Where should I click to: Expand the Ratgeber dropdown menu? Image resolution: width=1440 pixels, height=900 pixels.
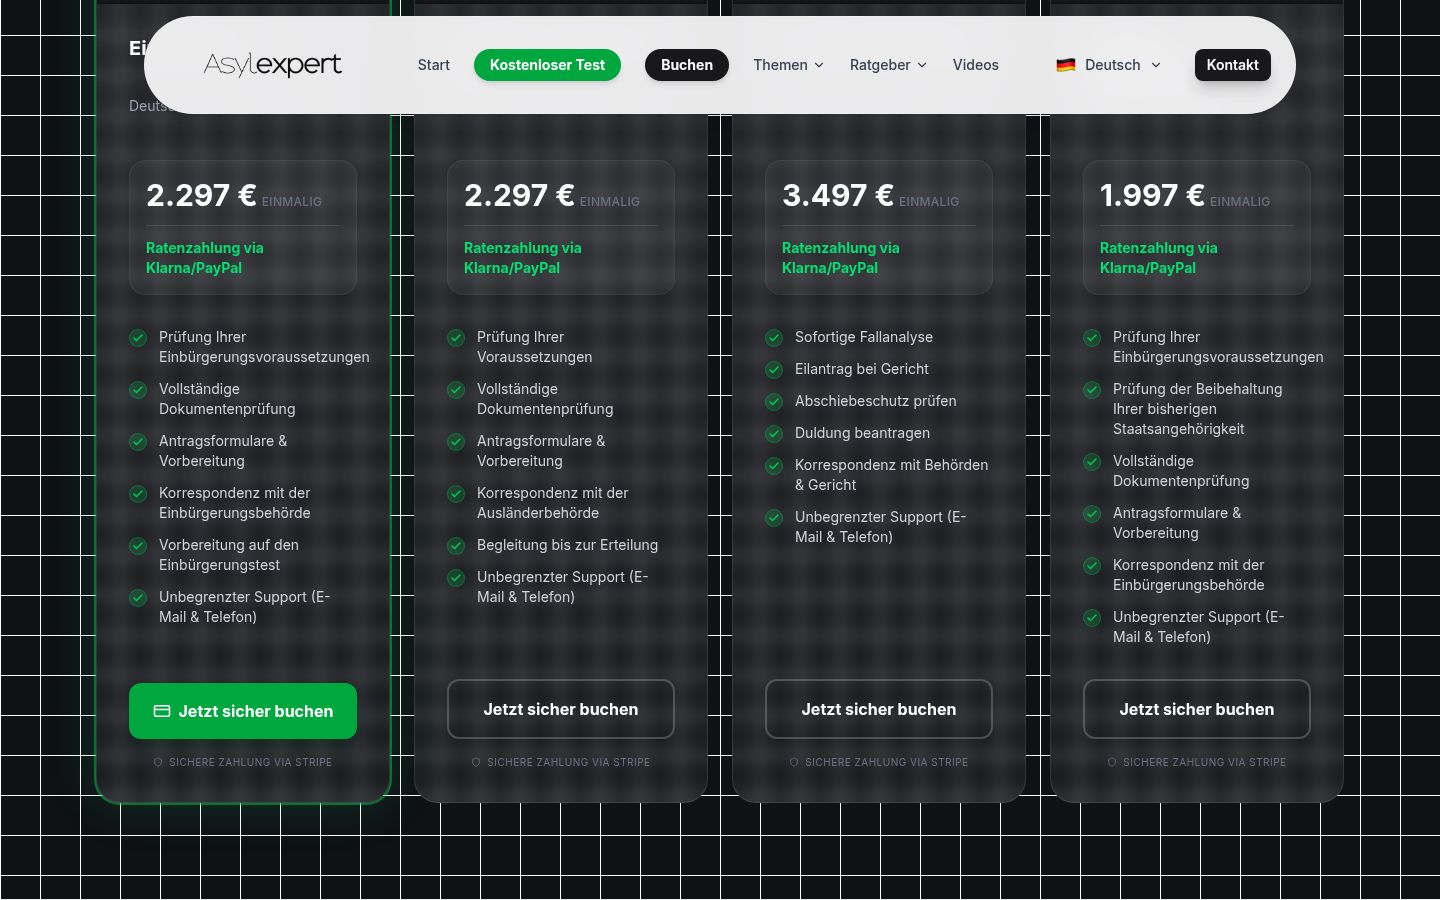888,65
